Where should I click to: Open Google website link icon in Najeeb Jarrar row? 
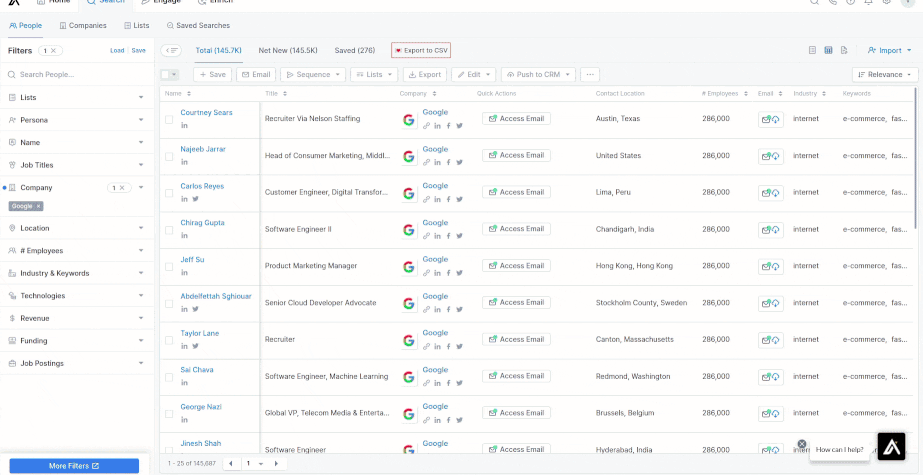[x=426, y=162]
